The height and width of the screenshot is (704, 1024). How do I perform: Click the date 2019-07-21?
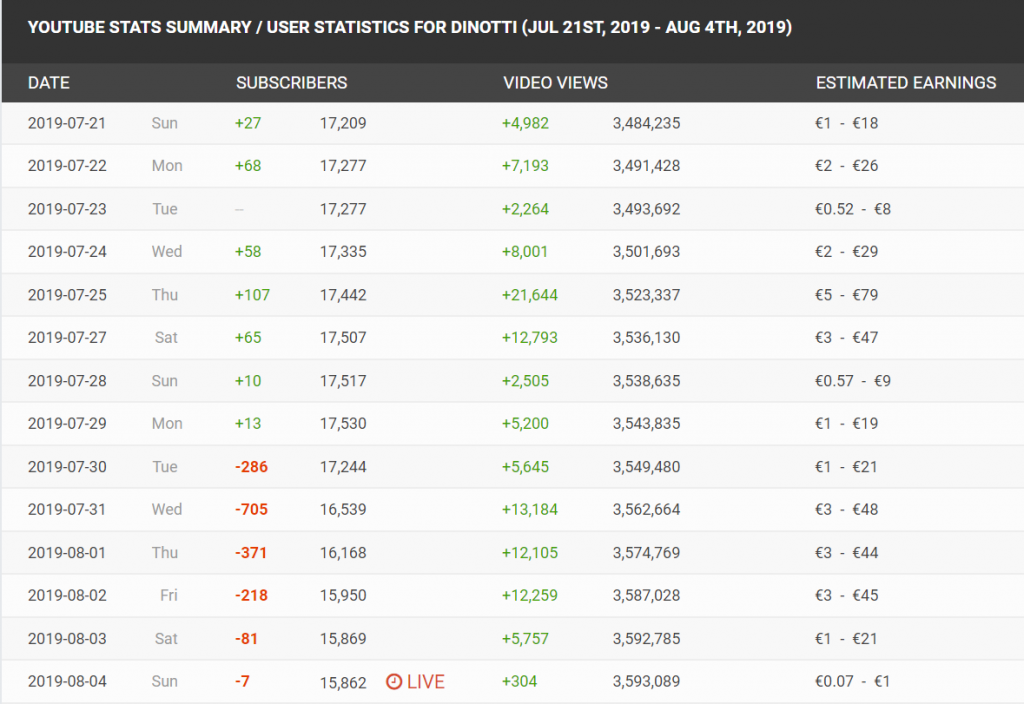67,123
